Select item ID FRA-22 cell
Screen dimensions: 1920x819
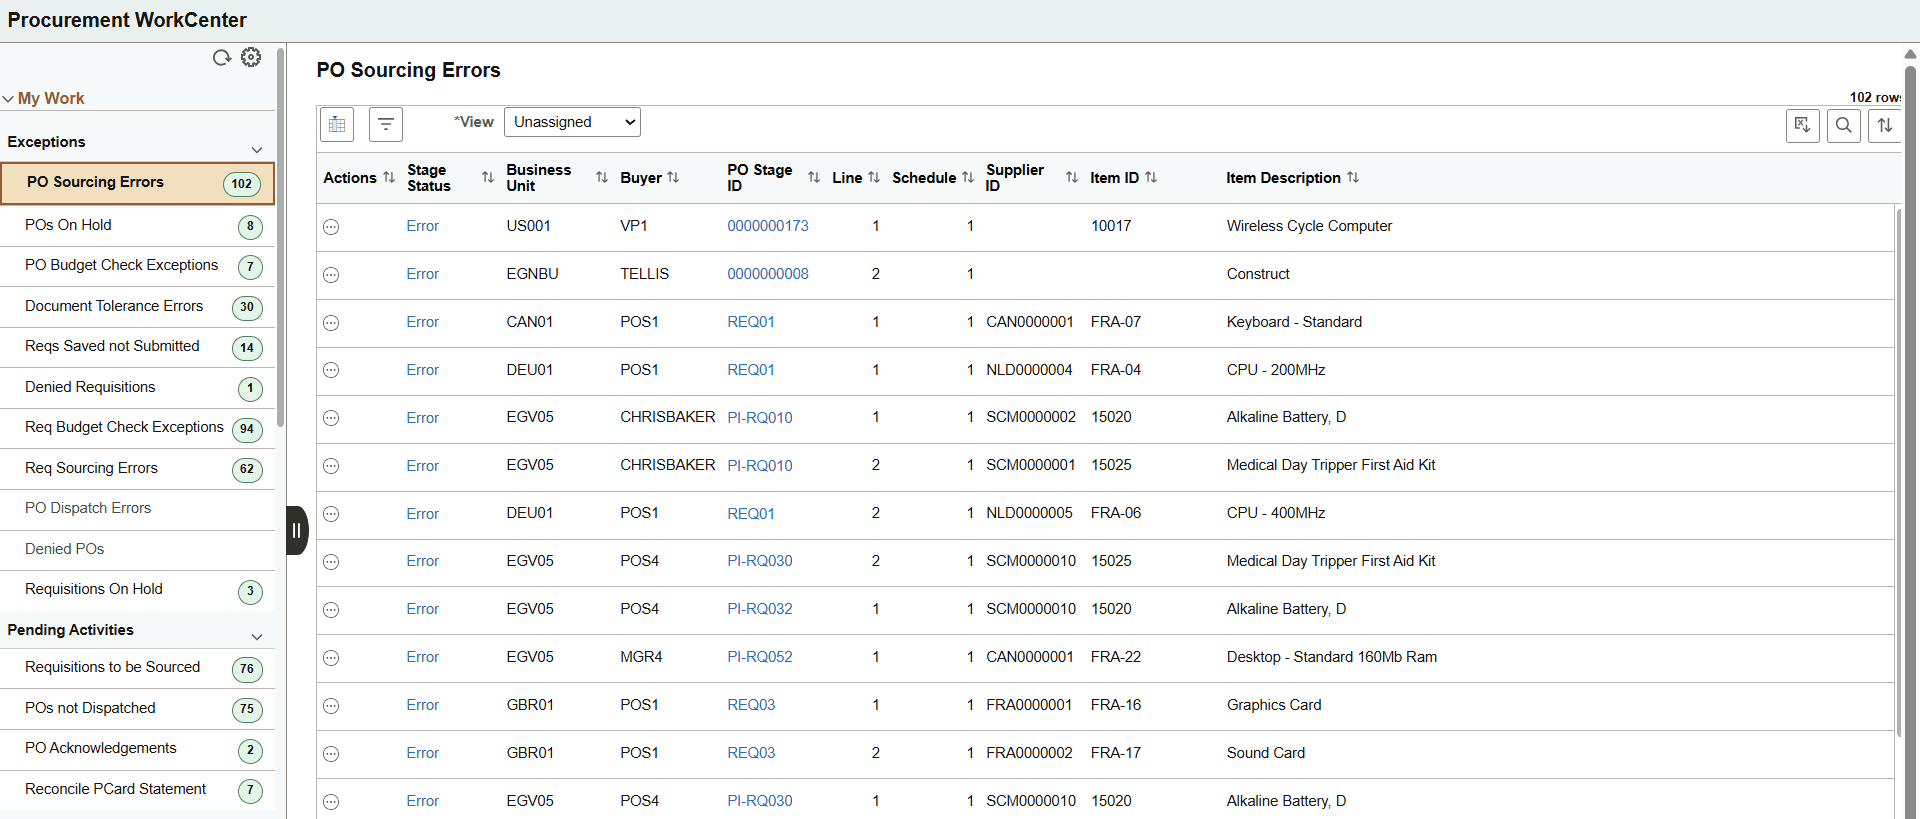click(x=1115, y=657)
